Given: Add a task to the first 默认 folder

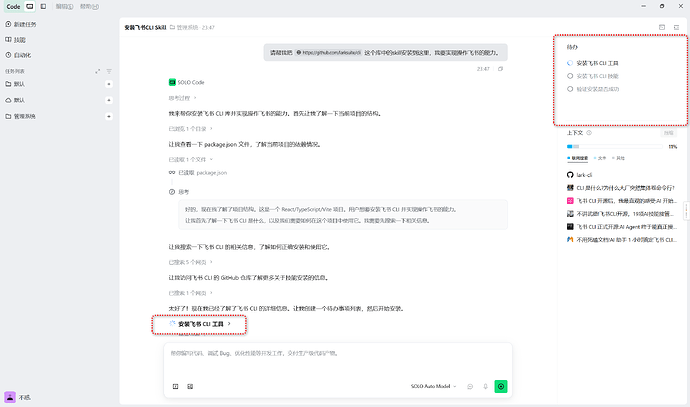Looking at the screenshot, I should tap(109, 84).
